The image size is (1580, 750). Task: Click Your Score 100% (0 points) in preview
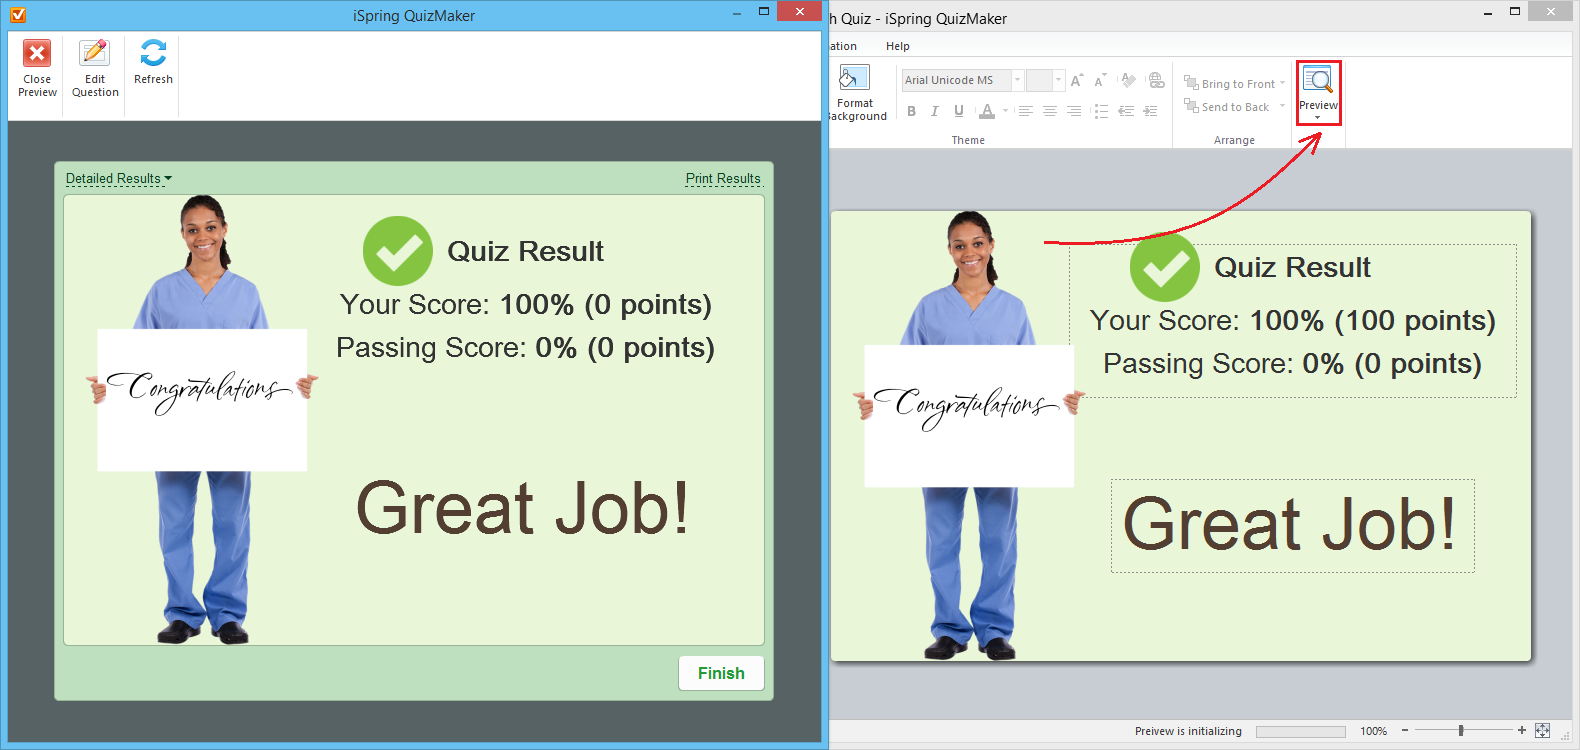click(525, 304)
